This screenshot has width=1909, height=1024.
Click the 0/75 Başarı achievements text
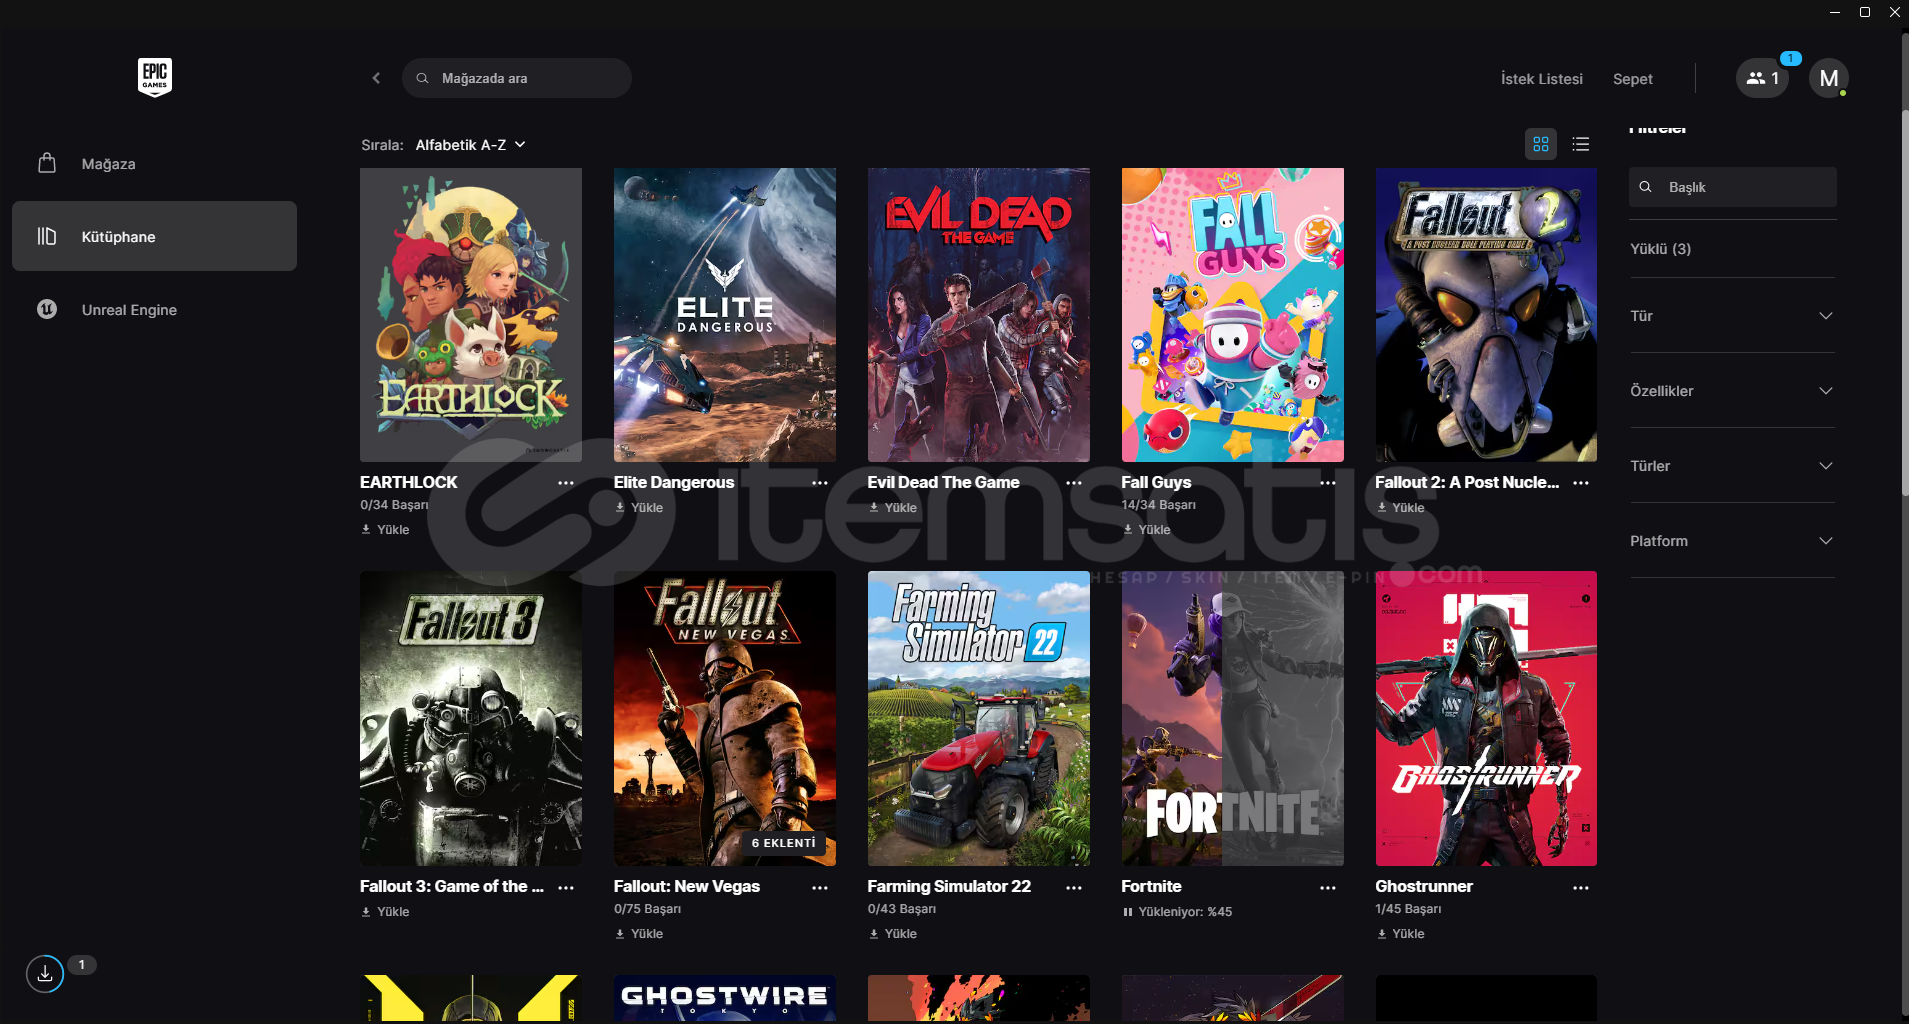[x=647, y=909]
